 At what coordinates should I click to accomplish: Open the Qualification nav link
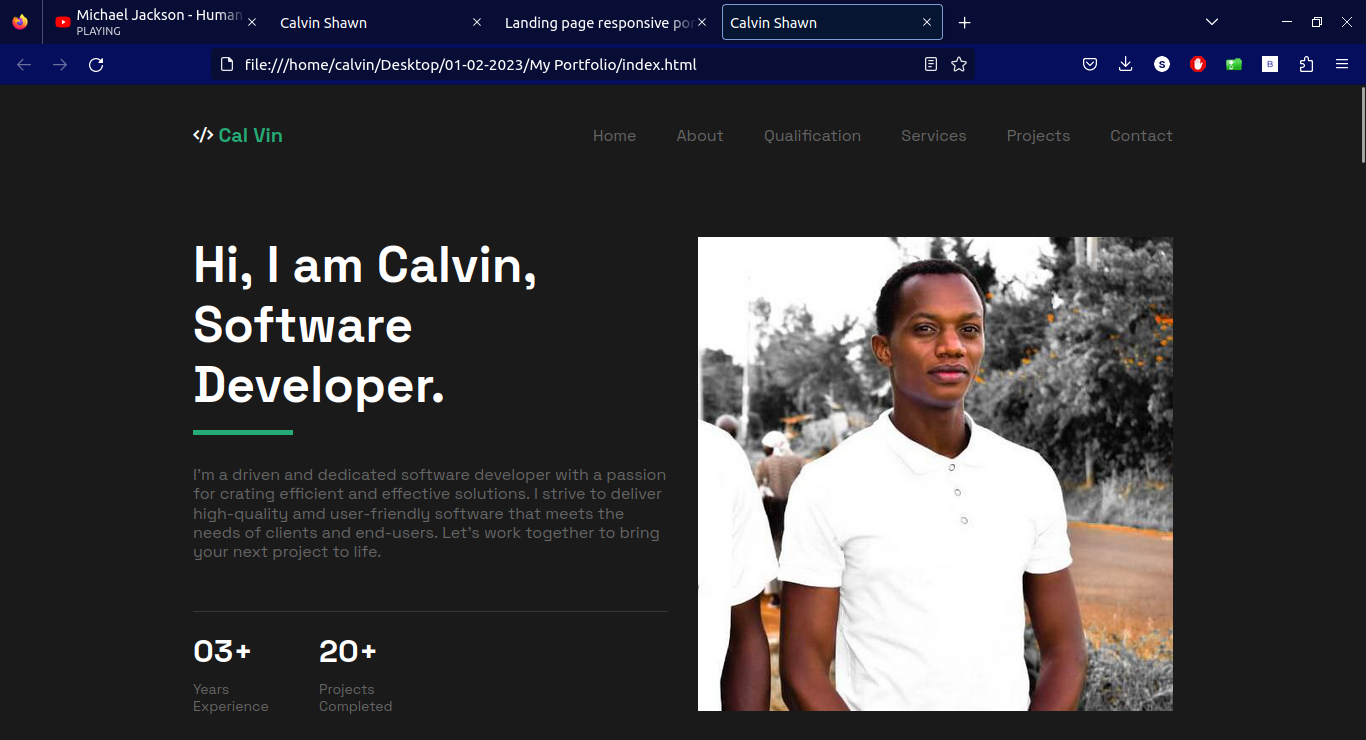tap(812, 135)
